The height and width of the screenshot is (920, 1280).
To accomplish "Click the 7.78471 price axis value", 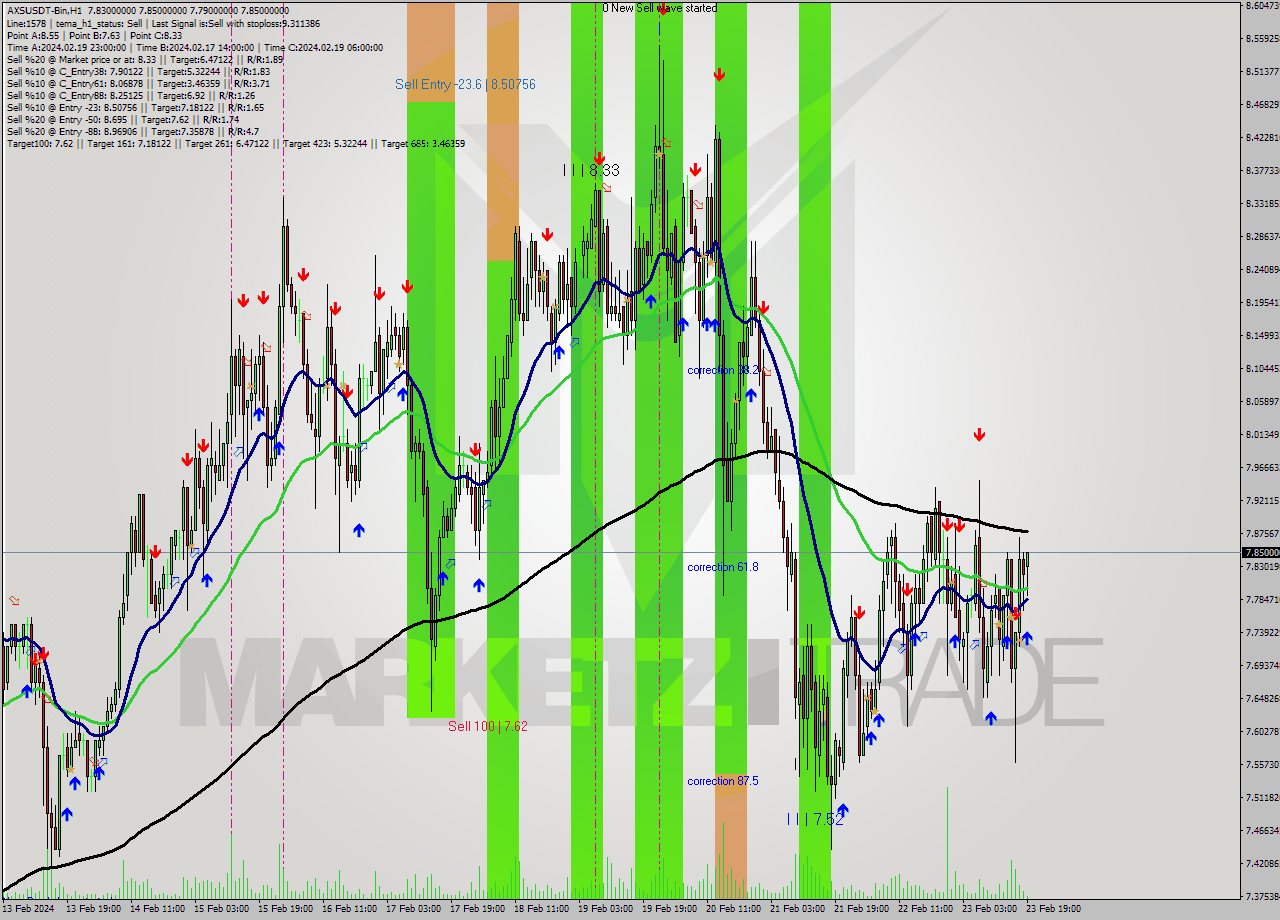I will [1262, 599].
